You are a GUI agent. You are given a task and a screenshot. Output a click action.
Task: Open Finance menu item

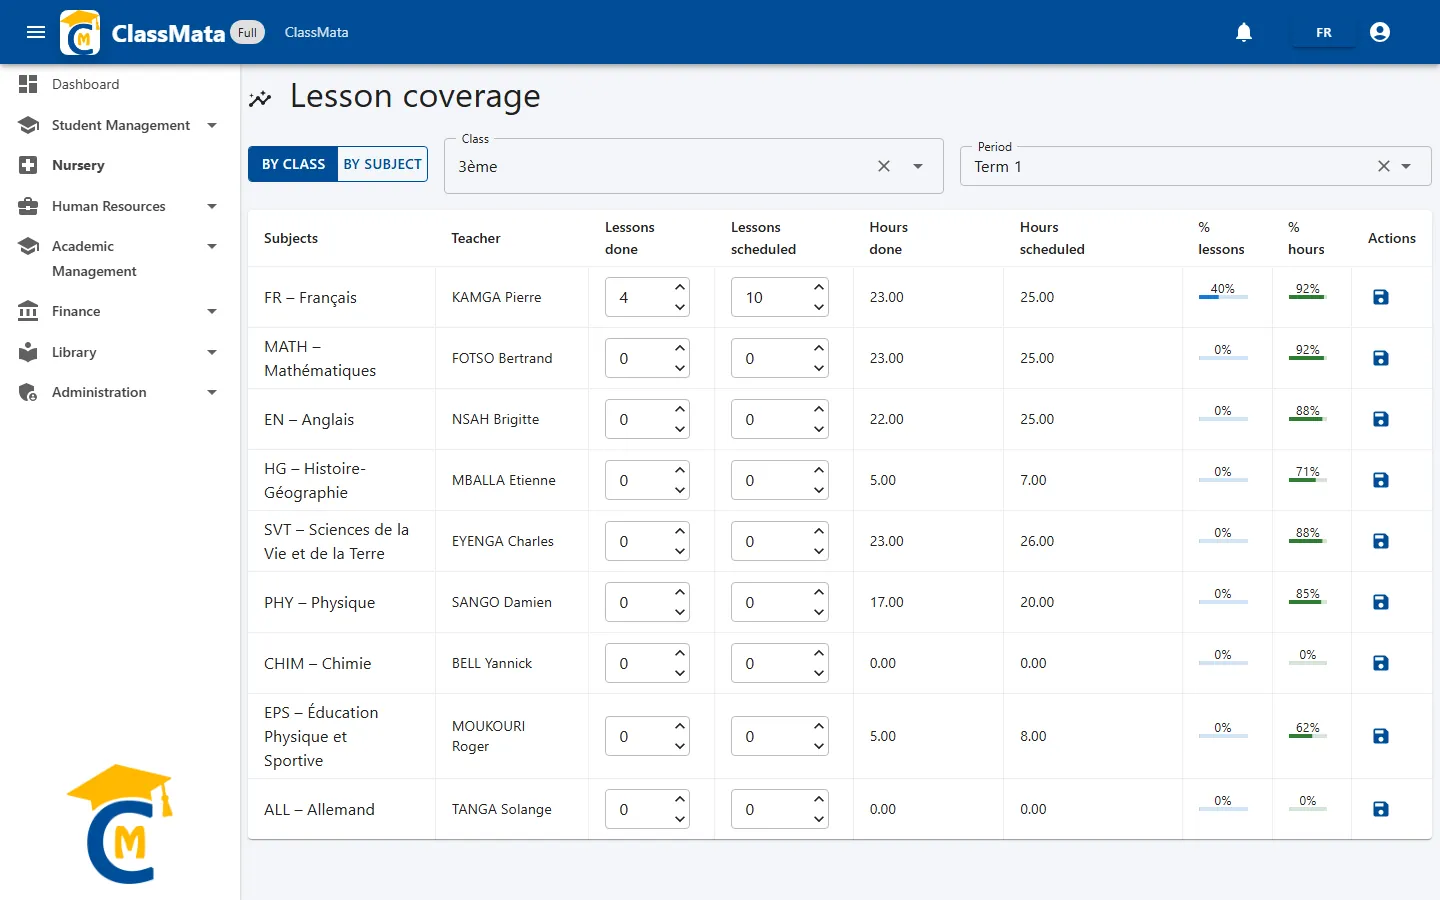point(120,311)
